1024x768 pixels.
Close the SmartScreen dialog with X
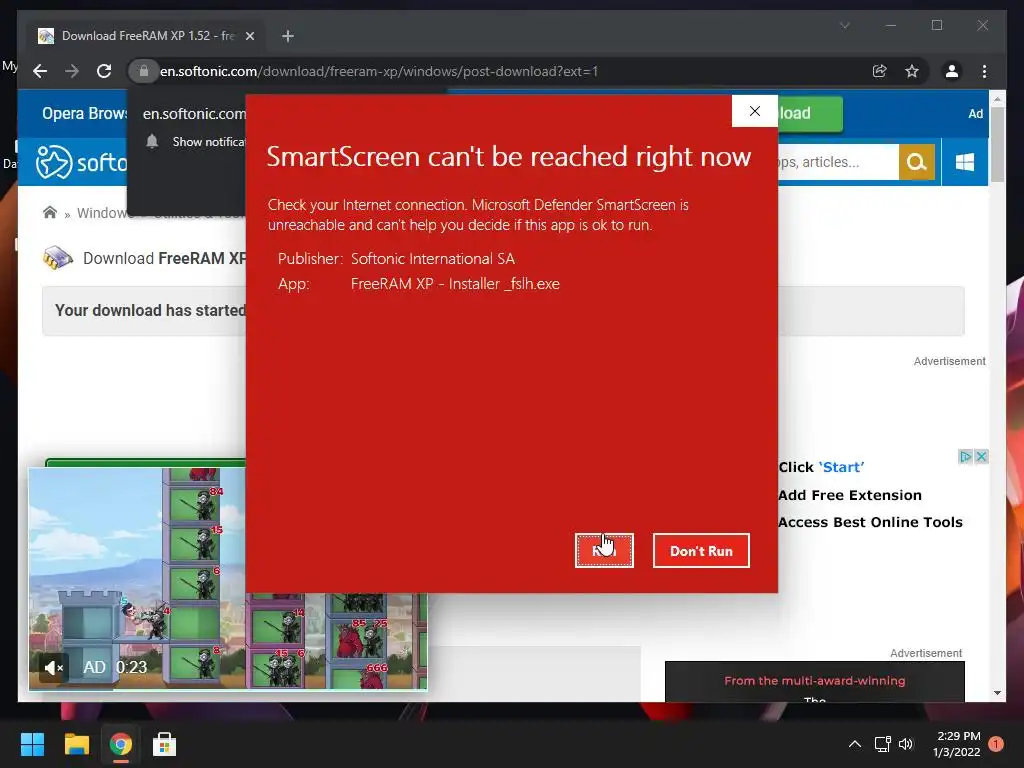click(x=754, y=111)
